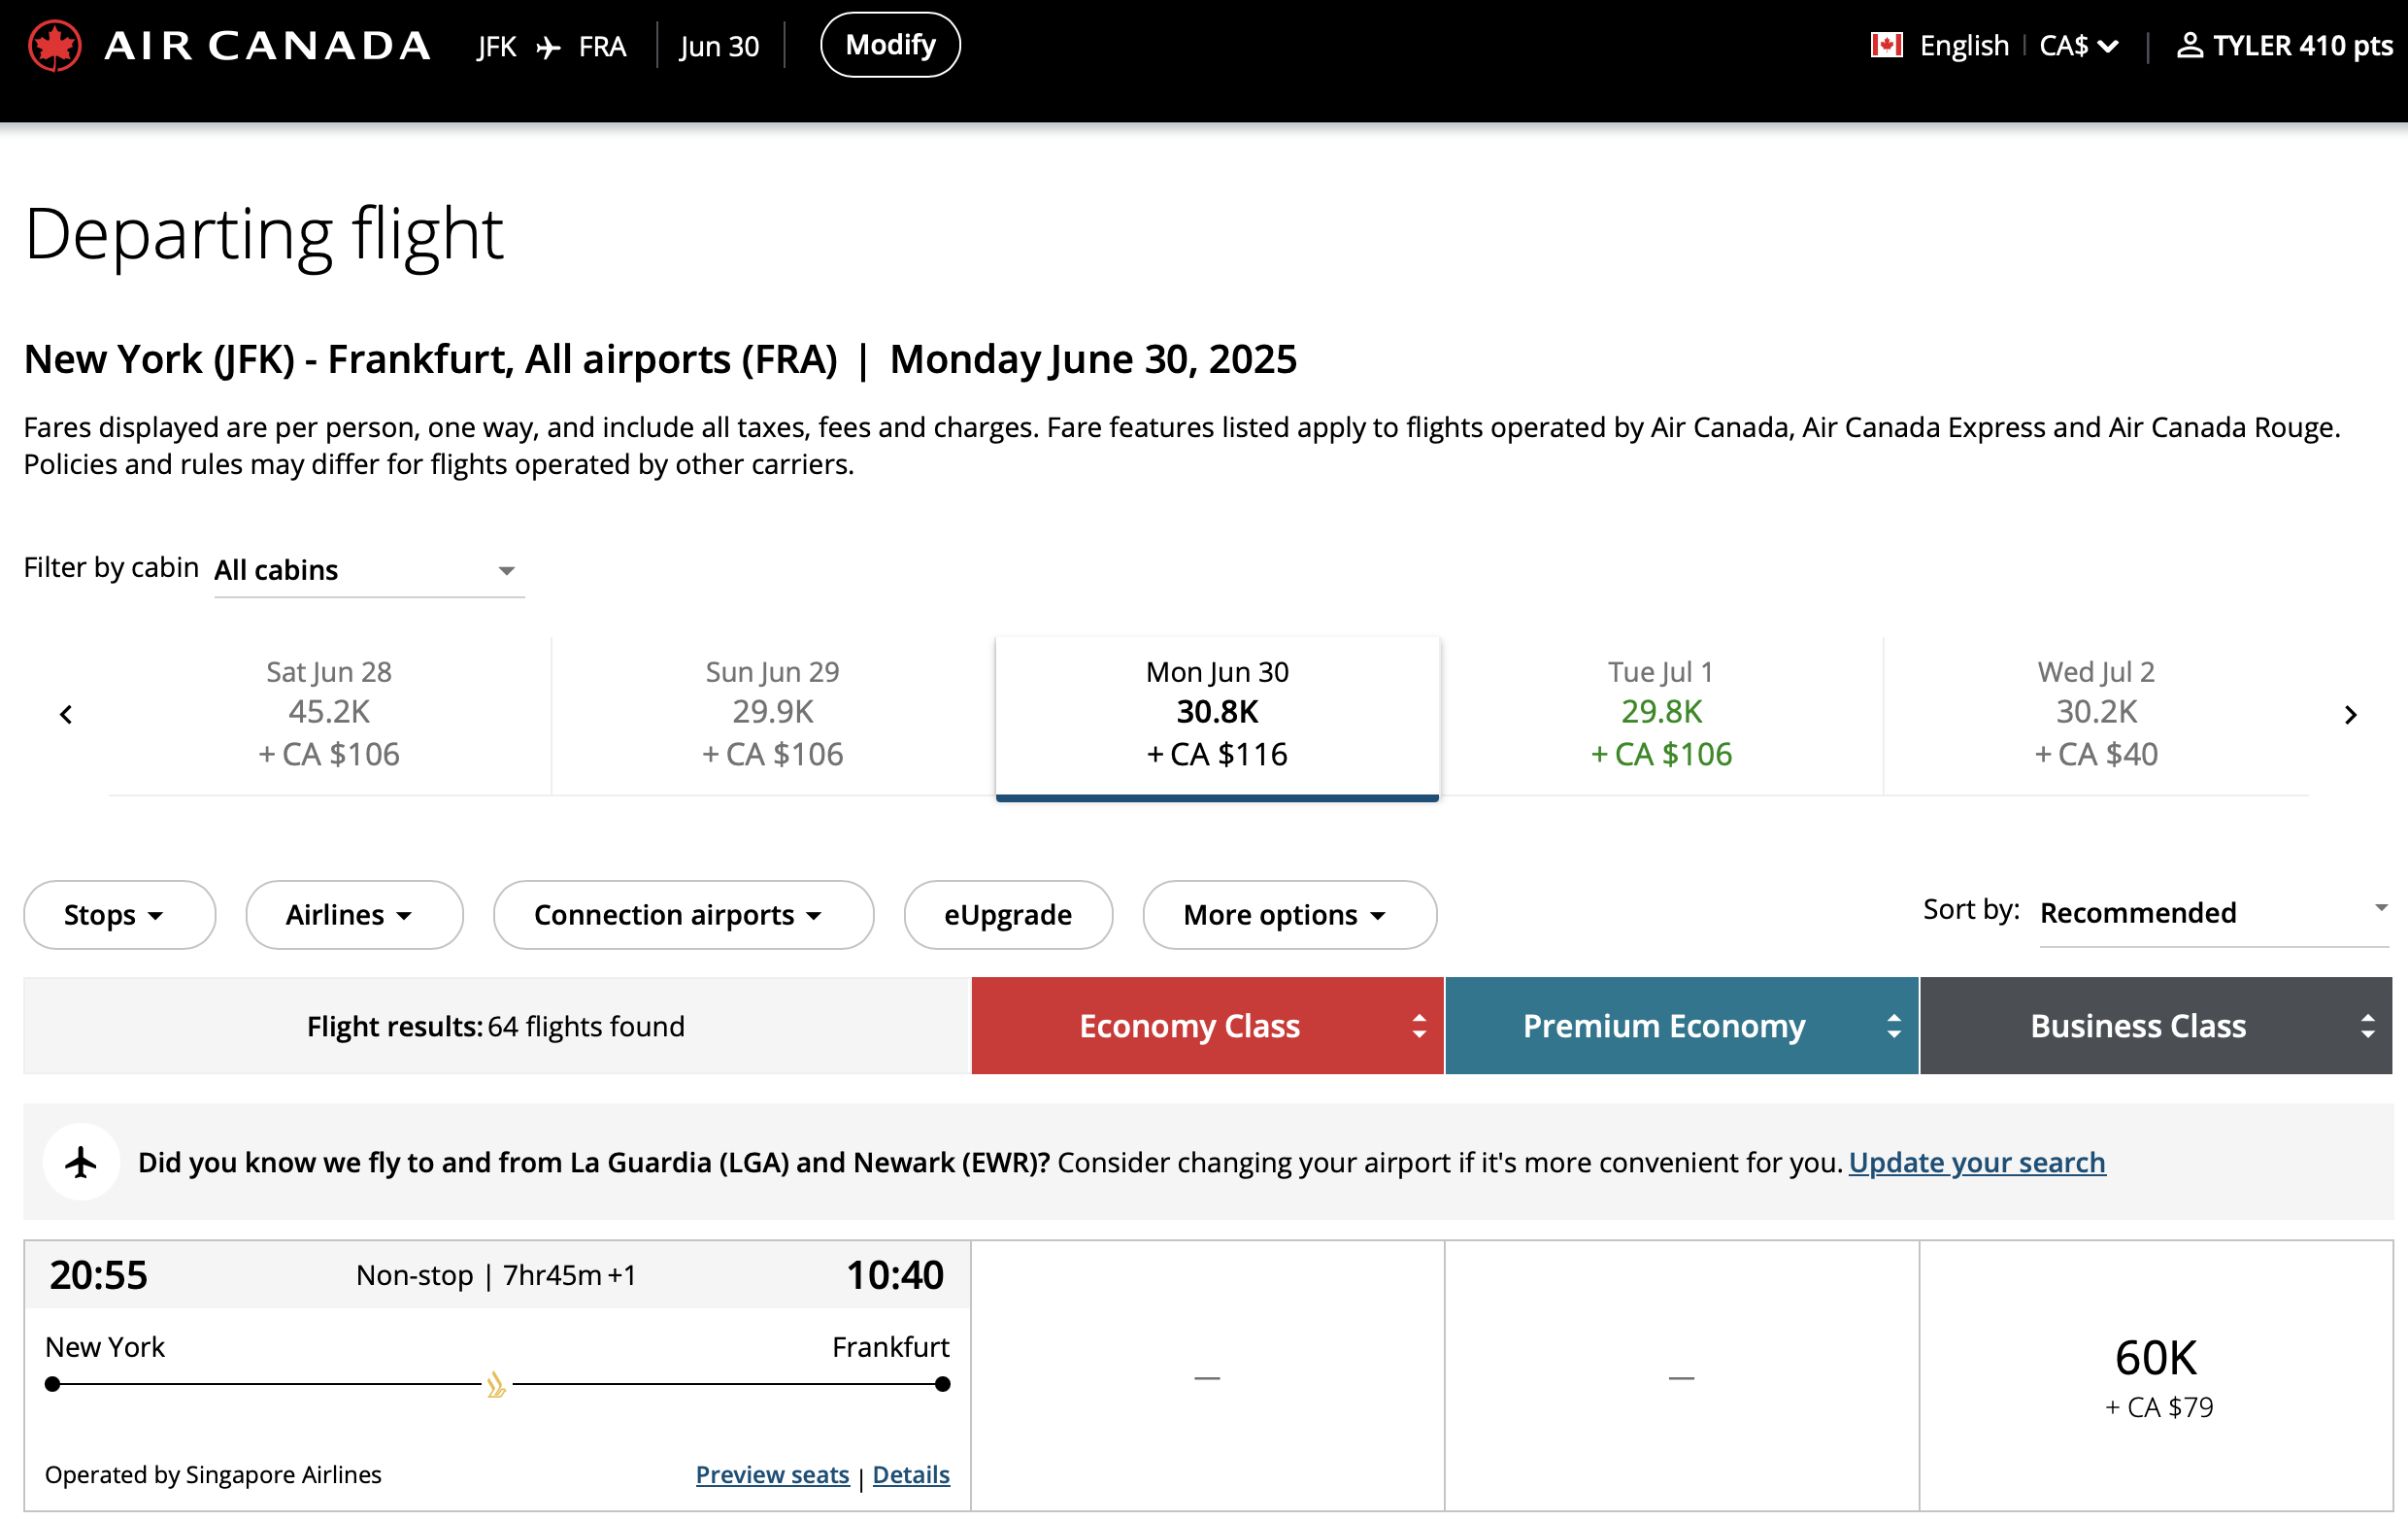Expand the More options filter
This screenshot has height=1521, width=2408.
point(1289,915)
